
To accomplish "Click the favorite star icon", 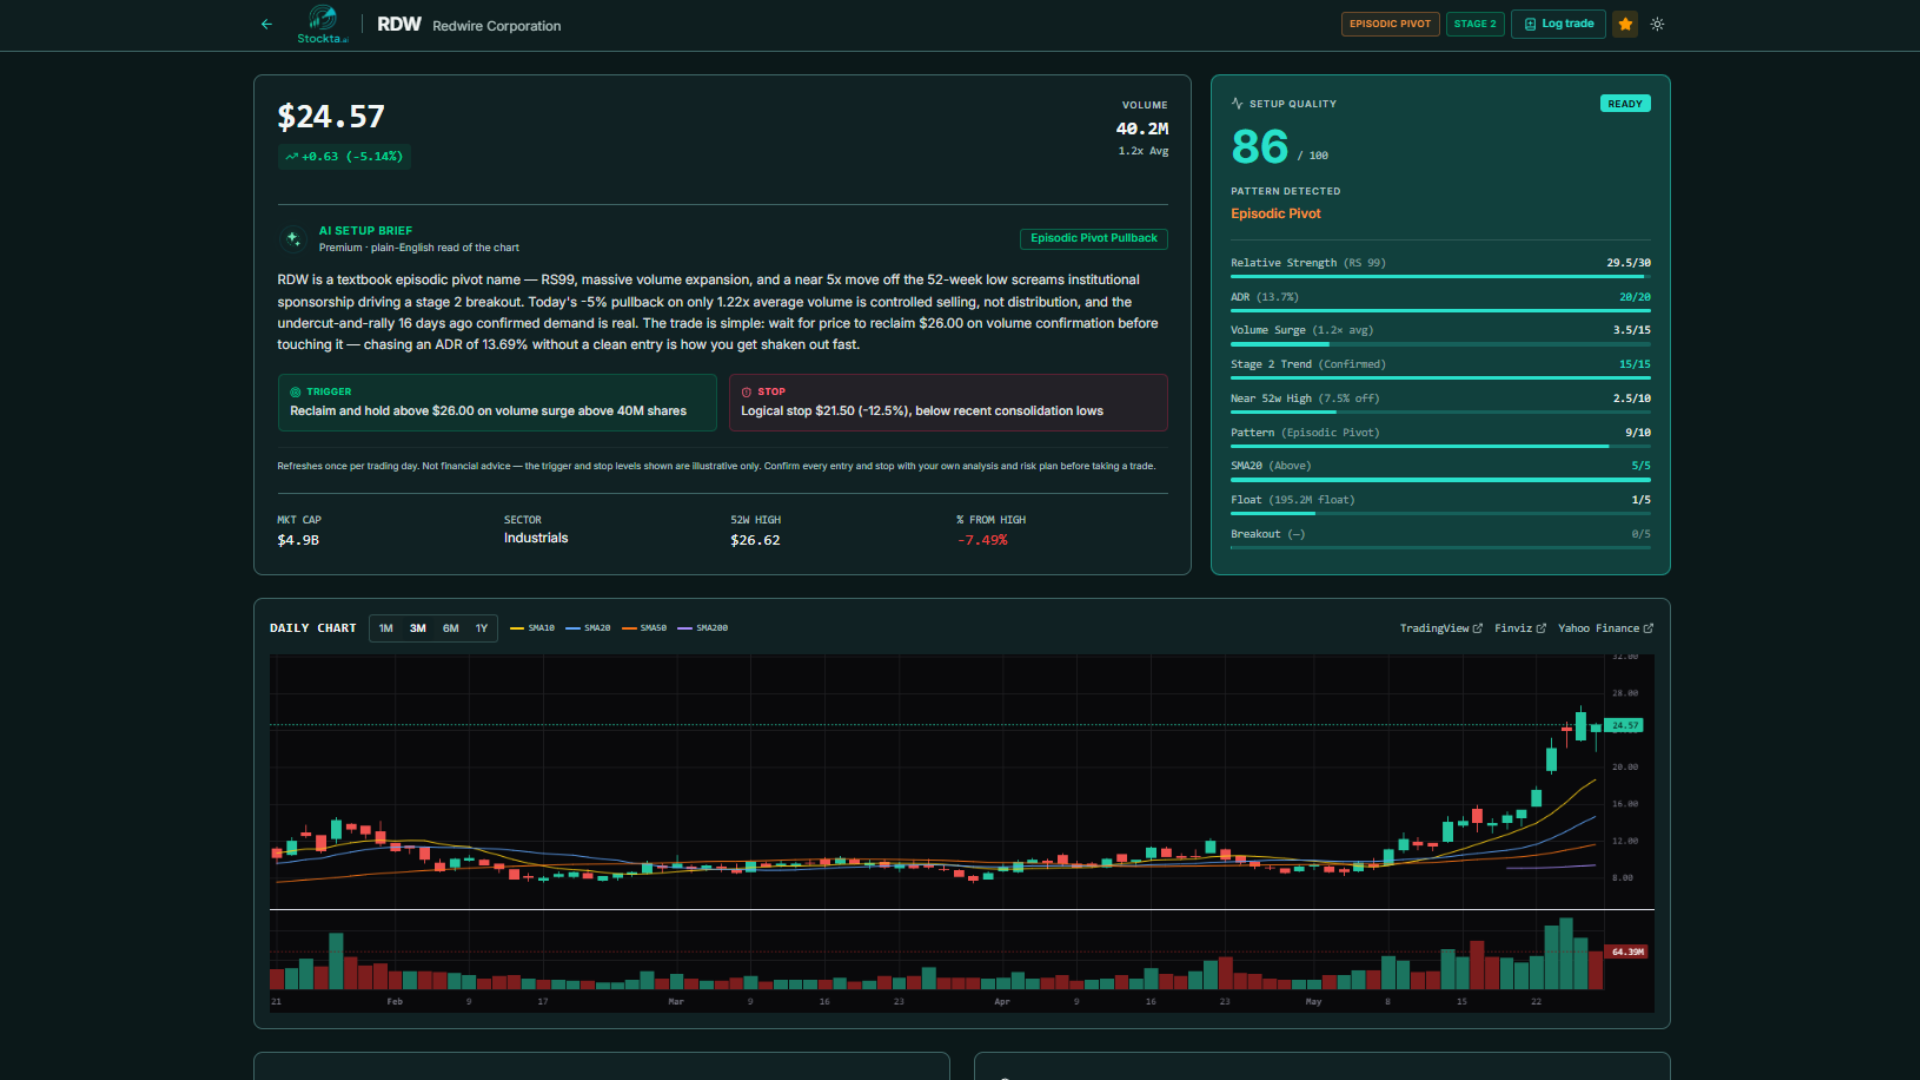I will pyautogui.click(x=1625, y=24).
